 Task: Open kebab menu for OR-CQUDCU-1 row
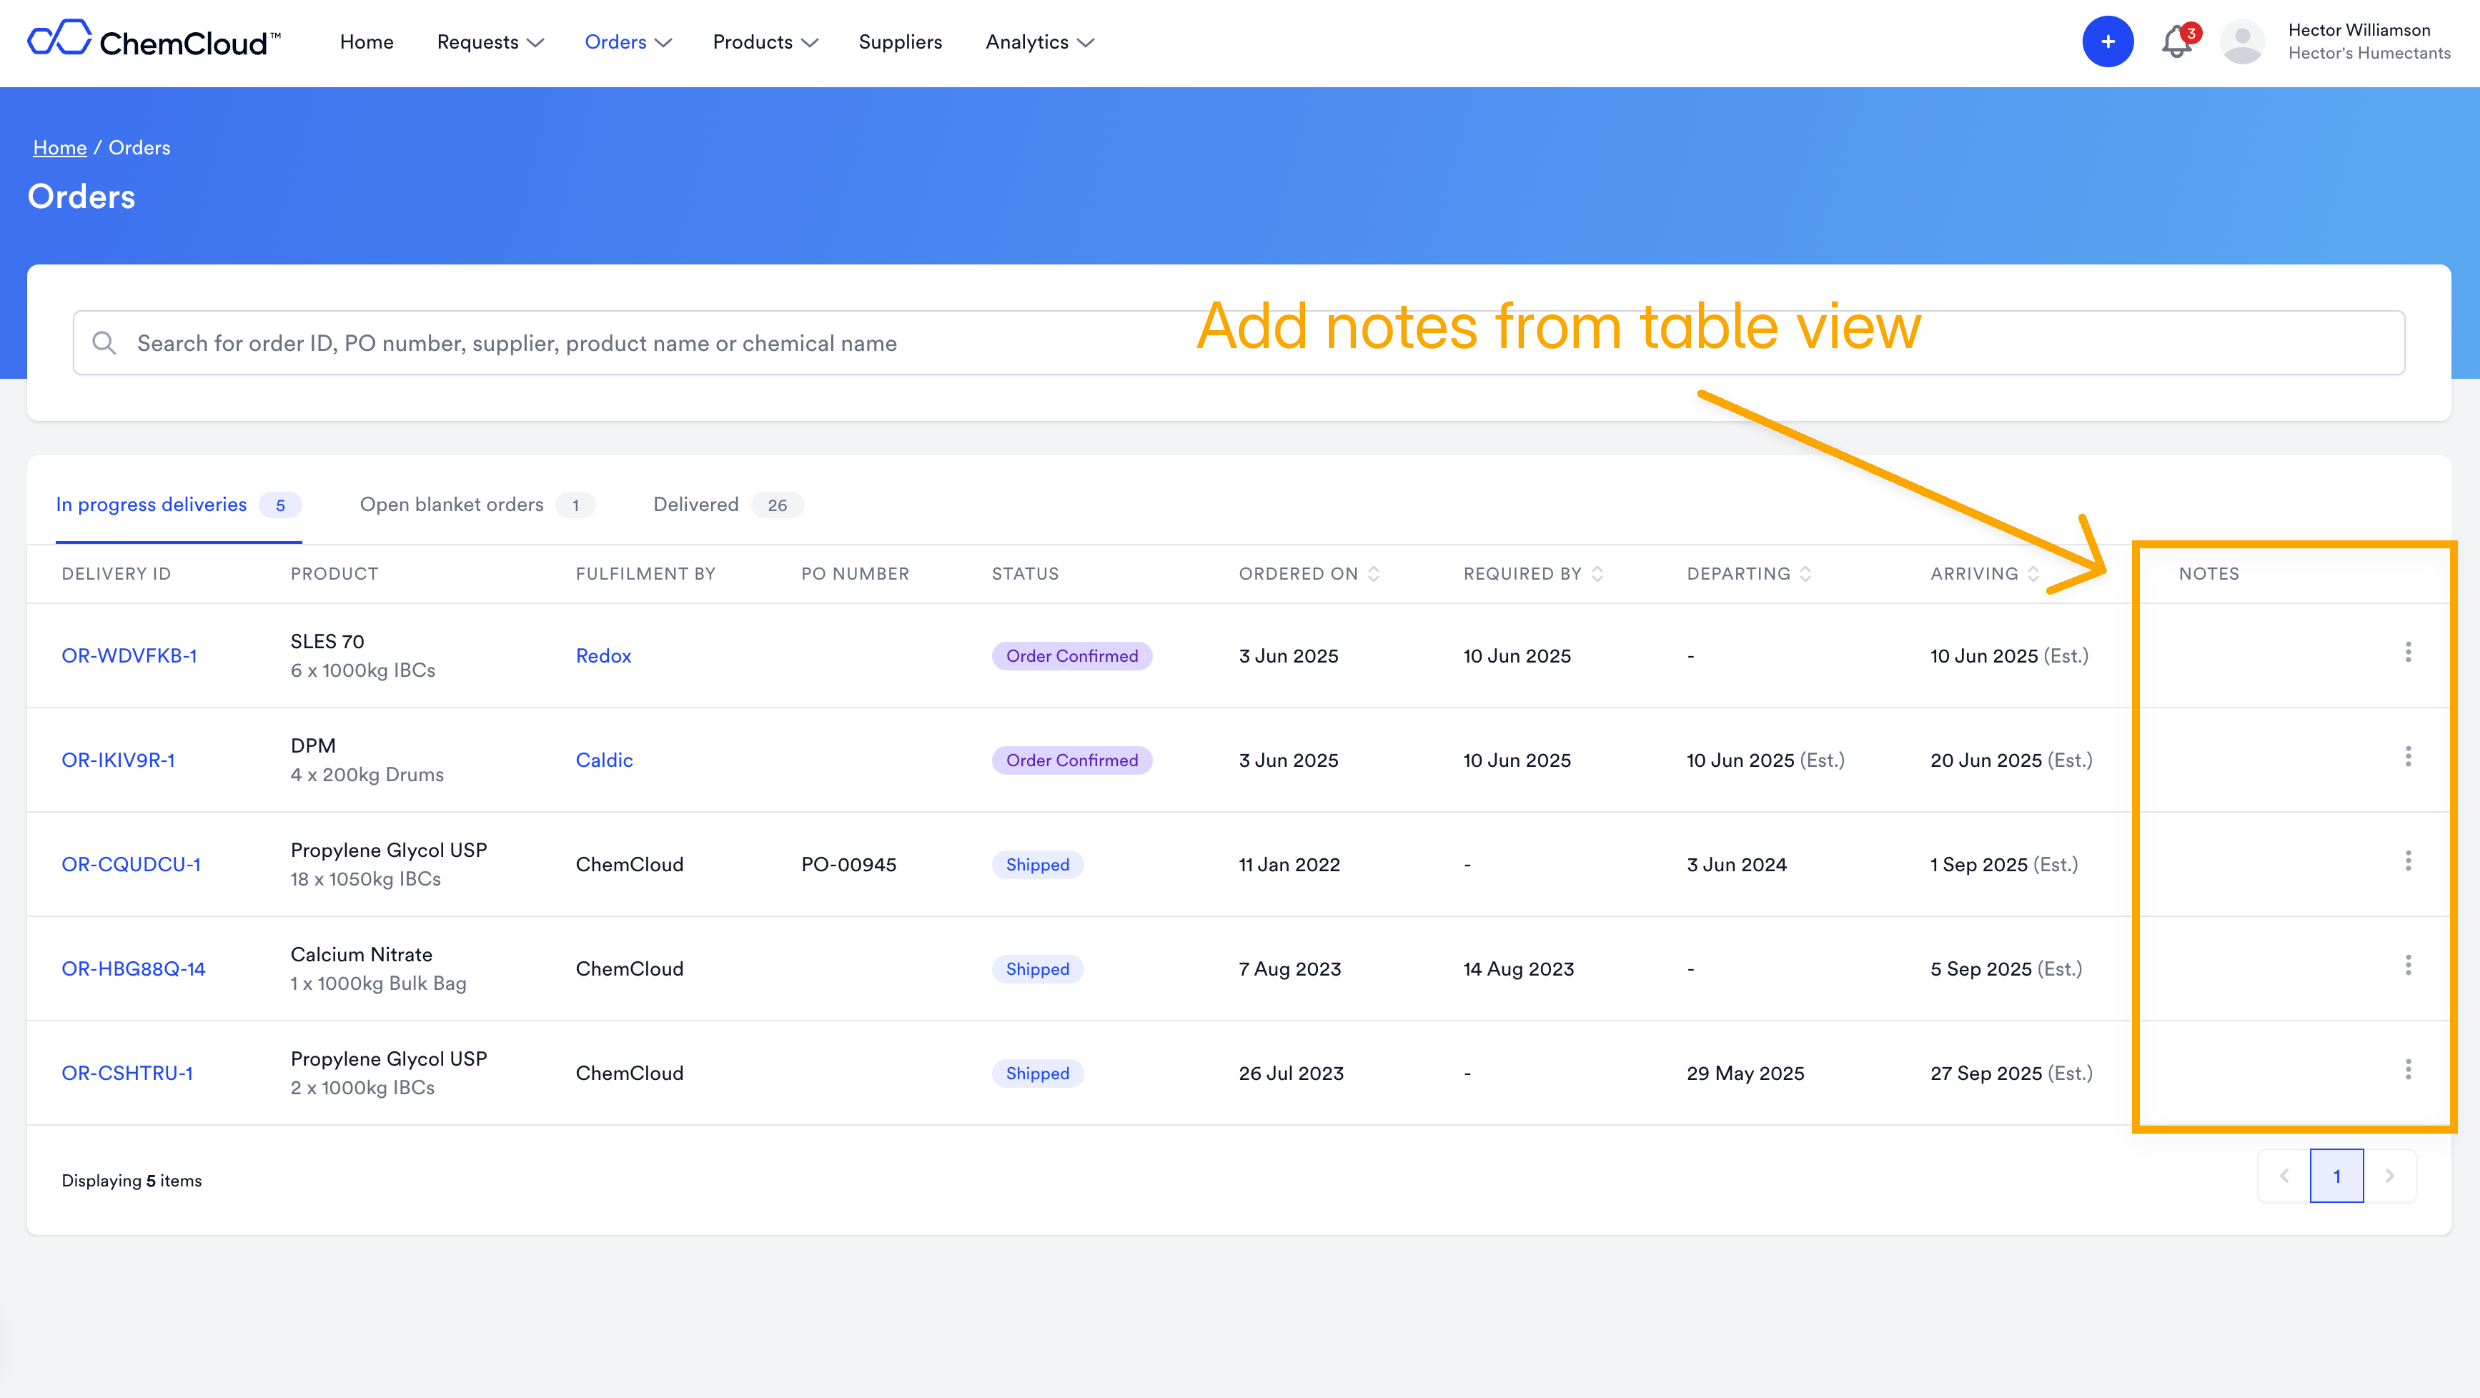[2408, 861]
